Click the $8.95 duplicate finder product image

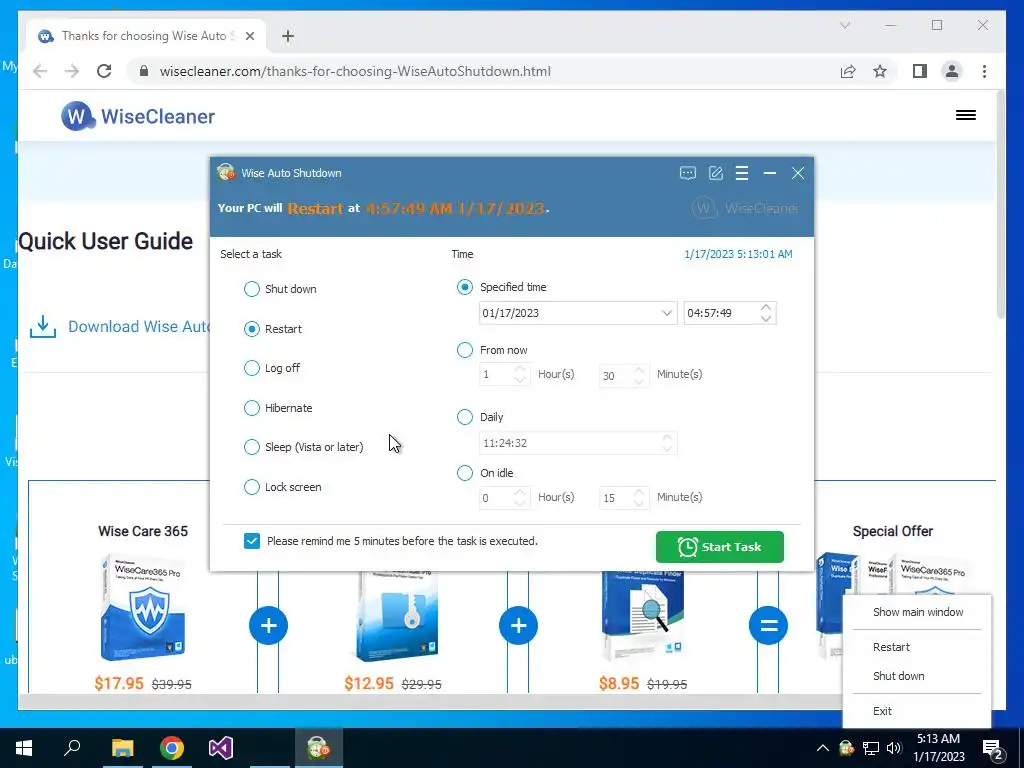point(643,617)
